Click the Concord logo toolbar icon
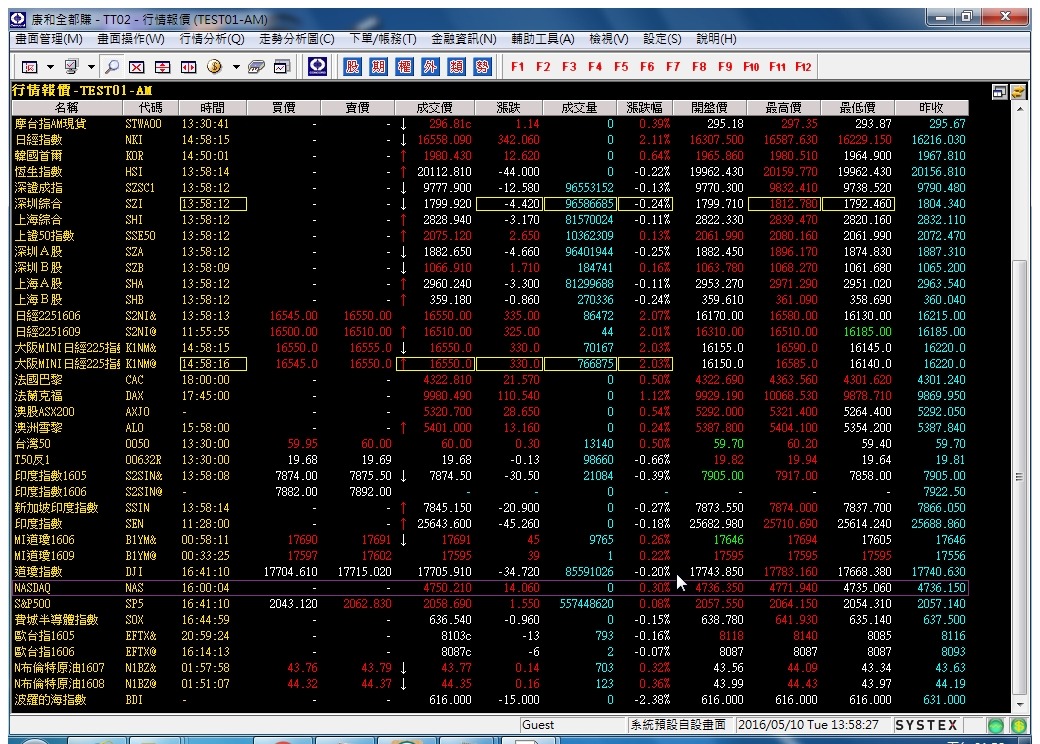This screenshot has width=1040, height=744. tap(318, 66)
